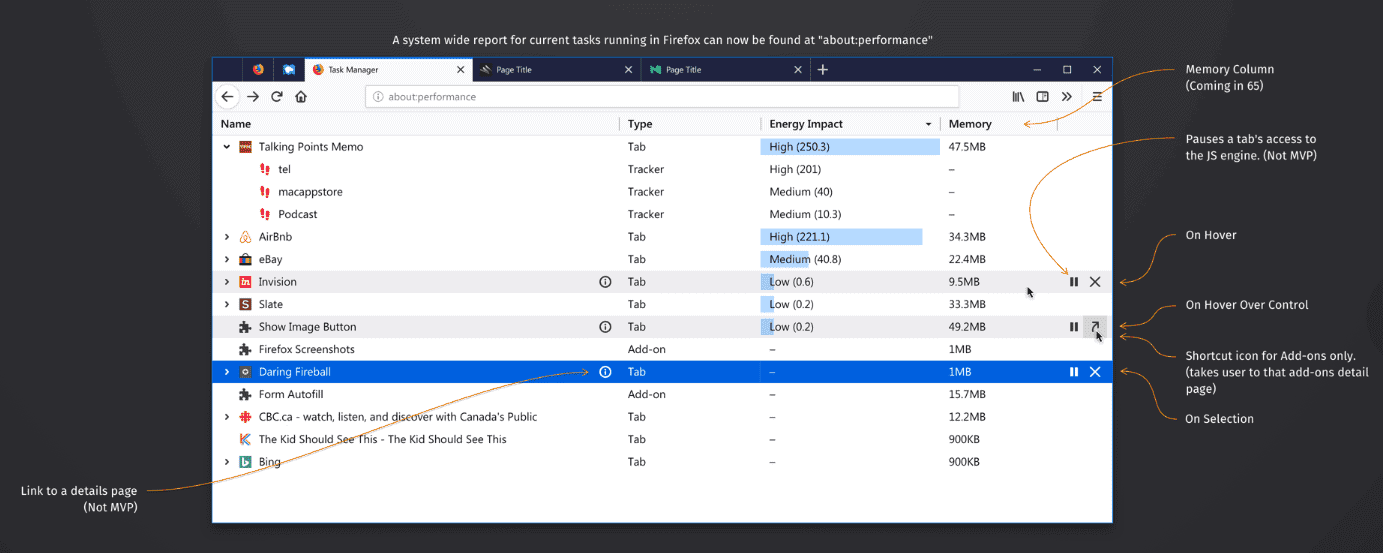Sort by the Energy Impact column arrow
The height and width of the screenshot is (553, 1383).
[x=929, y=124]
